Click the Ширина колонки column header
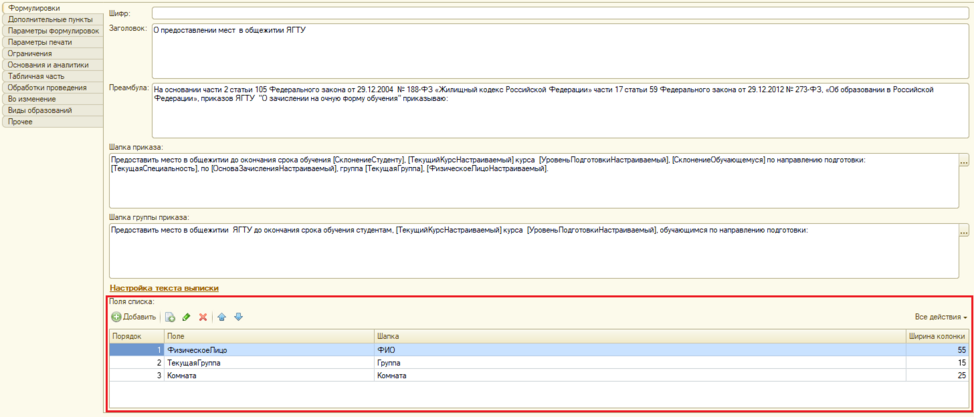The image size is (974, 417). pos(937,336)
